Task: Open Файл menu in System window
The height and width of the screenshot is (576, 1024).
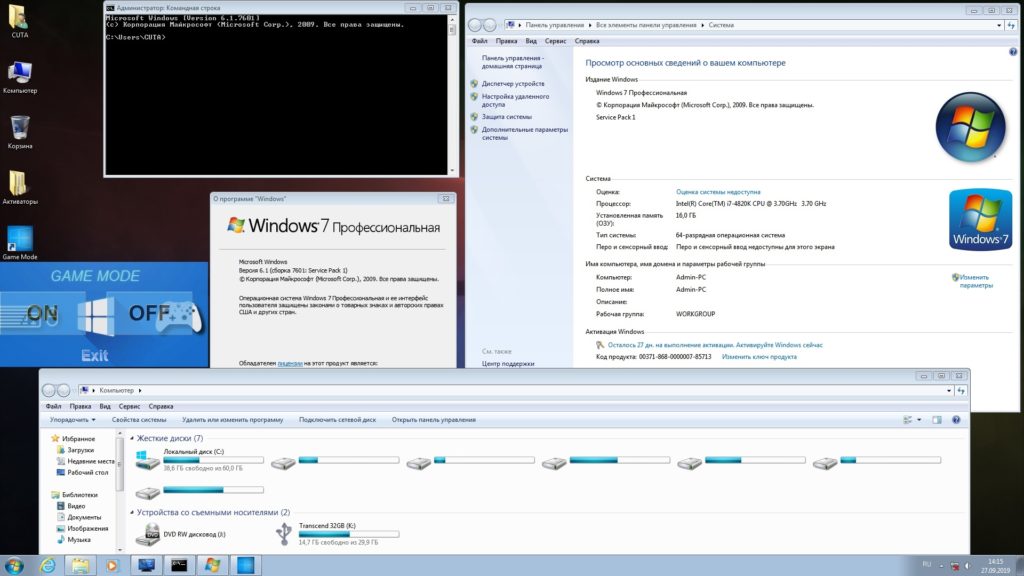Action: click(x=479, y=41)
